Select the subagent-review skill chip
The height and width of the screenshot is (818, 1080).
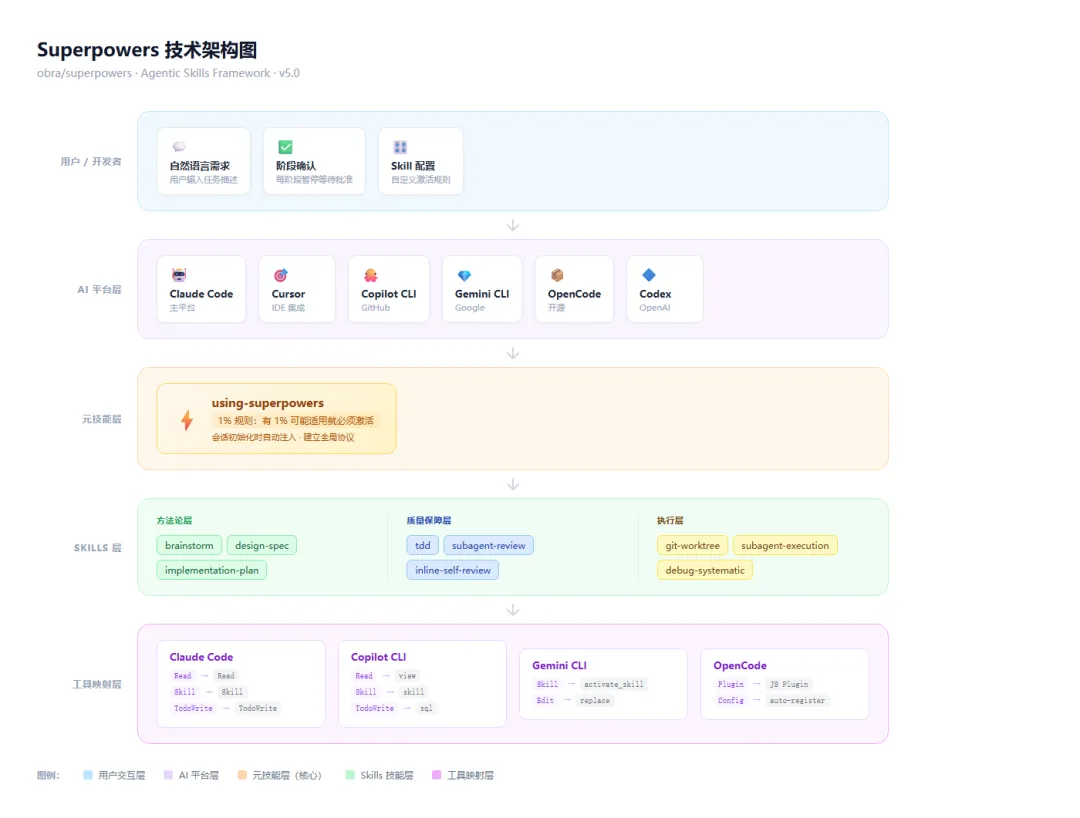coord(488,545)
